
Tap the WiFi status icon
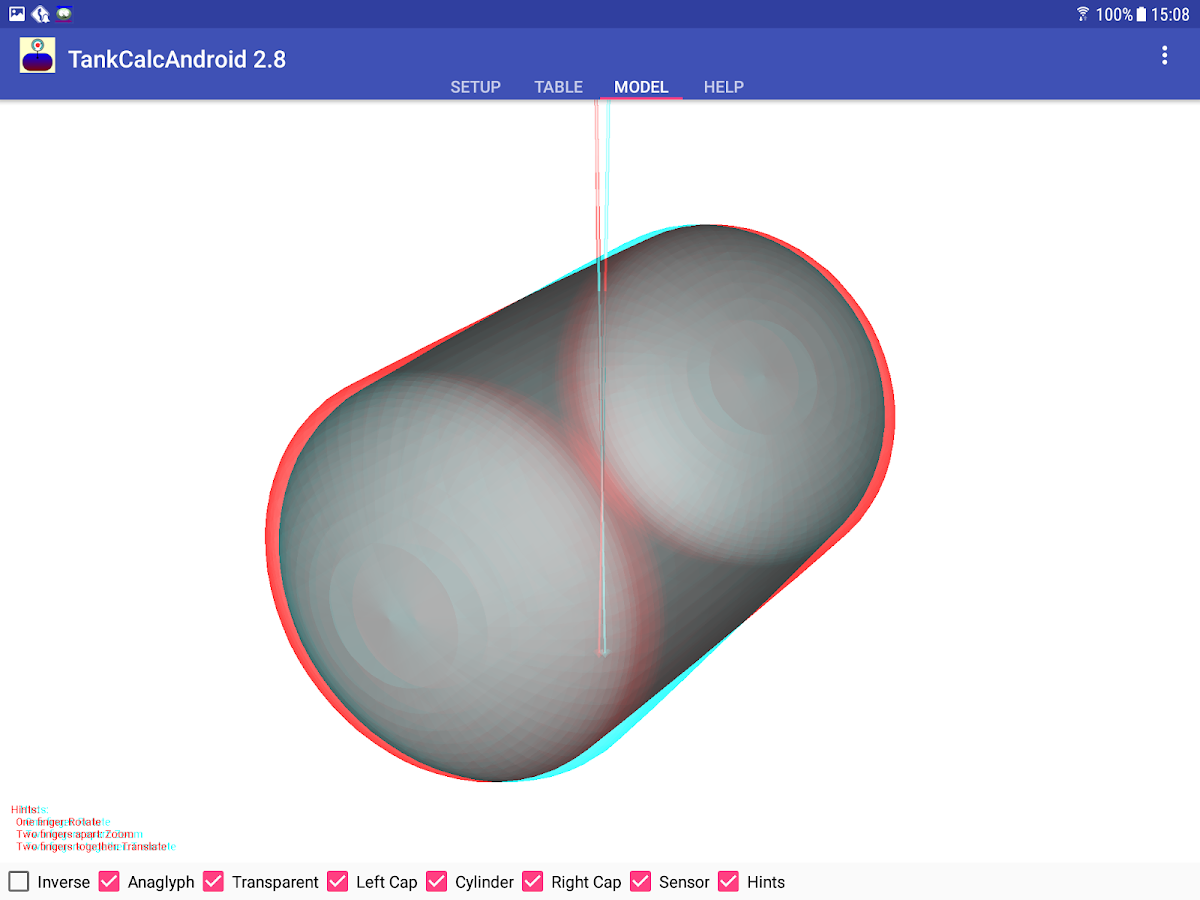click(x=1082, y=14)
